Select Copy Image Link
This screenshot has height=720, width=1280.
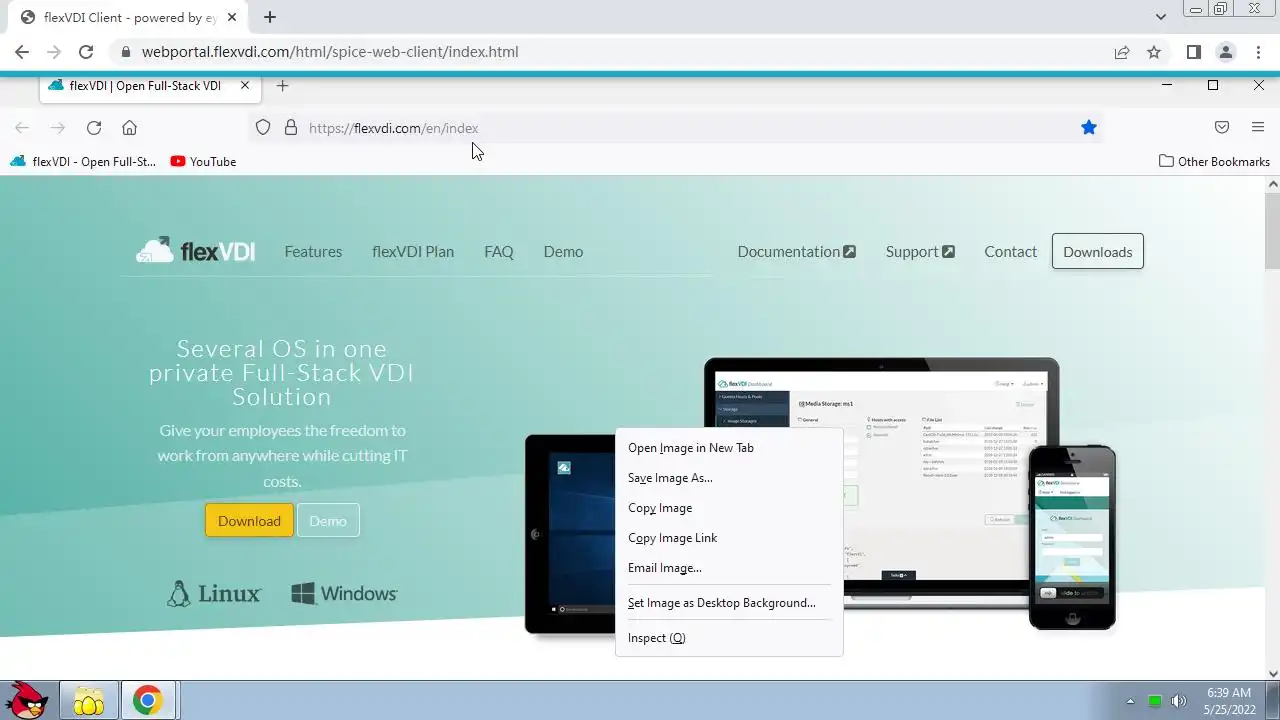(729, 538)
